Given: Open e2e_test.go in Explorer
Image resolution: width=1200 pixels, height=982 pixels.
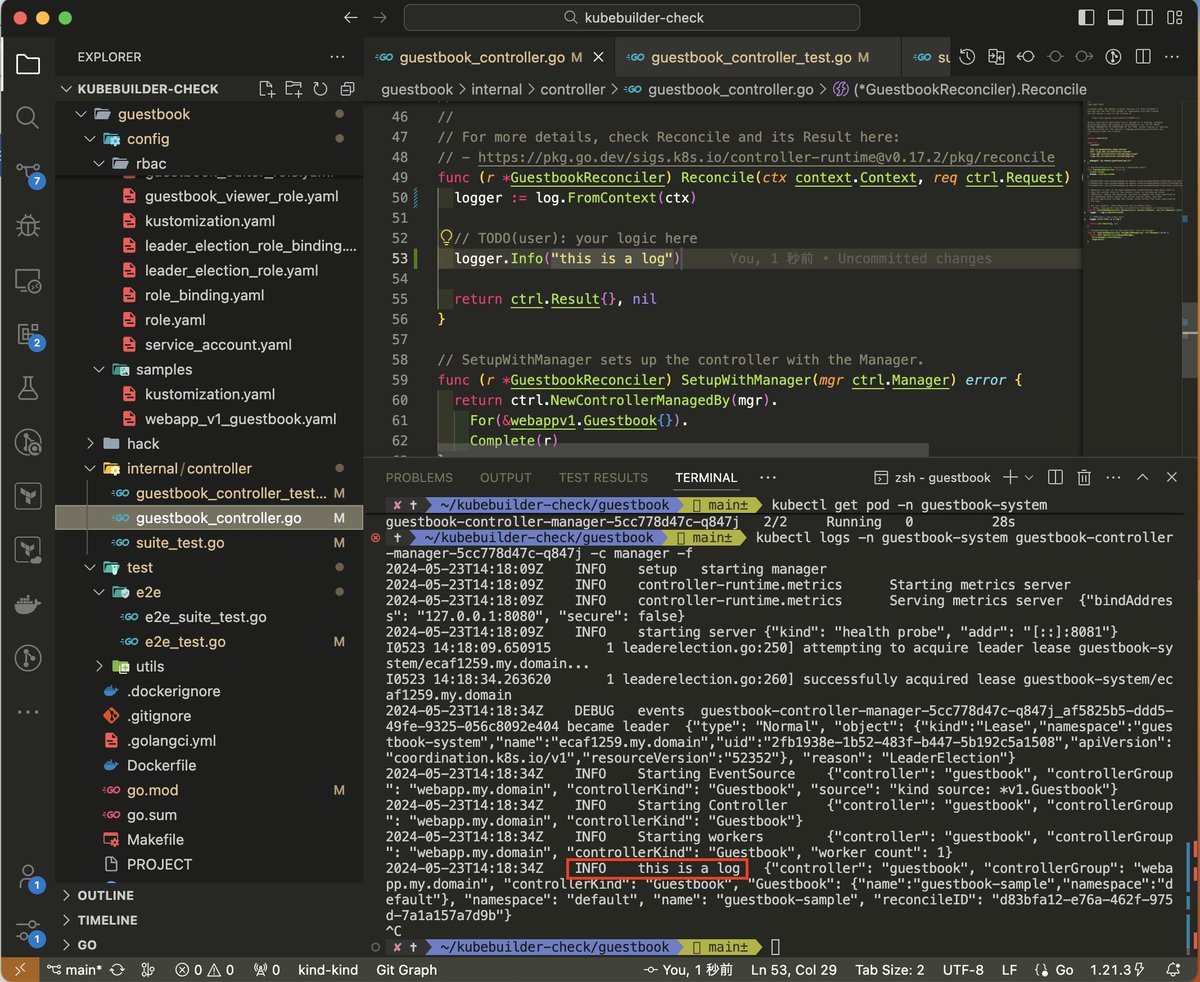Looking at the screenshot, I should (x=184, y=641).
